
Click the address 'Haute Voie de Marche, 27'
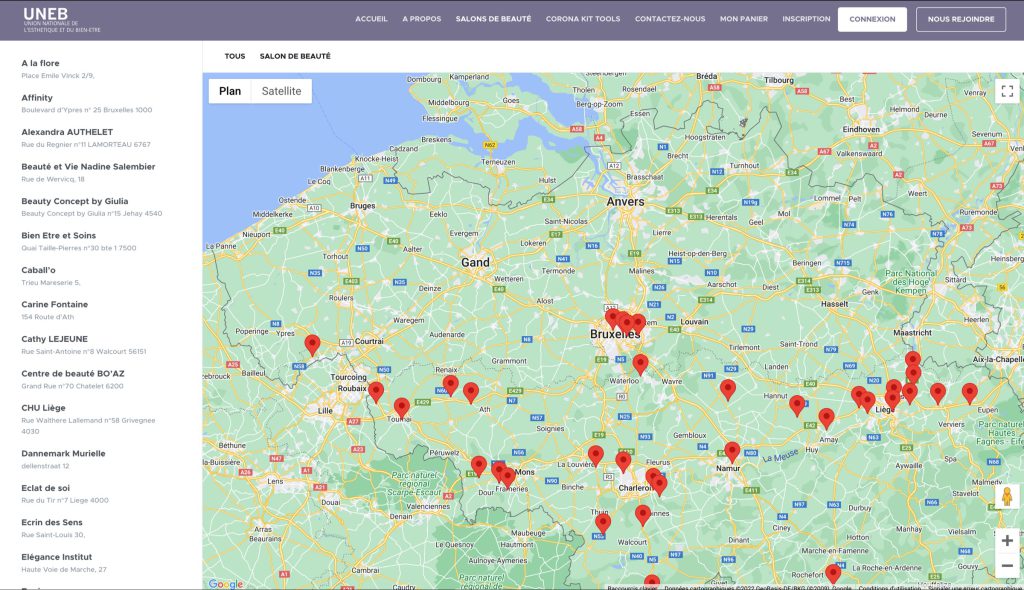64,570
